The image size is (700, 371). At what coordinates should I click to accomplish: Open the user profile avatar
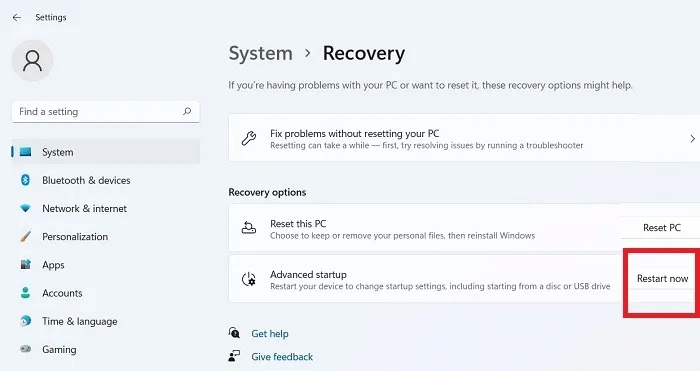(32, 61)
